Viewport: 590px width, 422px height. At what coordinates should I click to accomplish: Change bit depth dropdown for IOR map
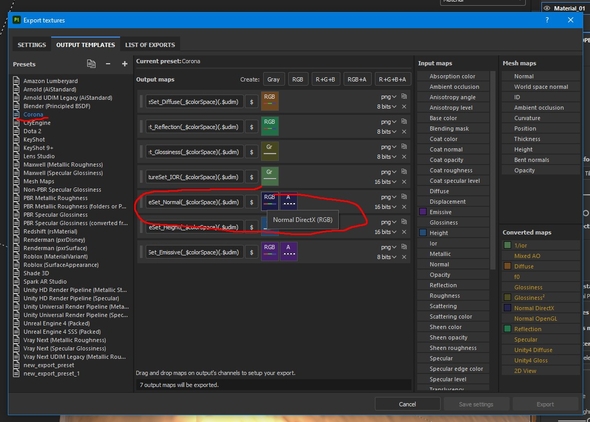click(x=385, y=182)
